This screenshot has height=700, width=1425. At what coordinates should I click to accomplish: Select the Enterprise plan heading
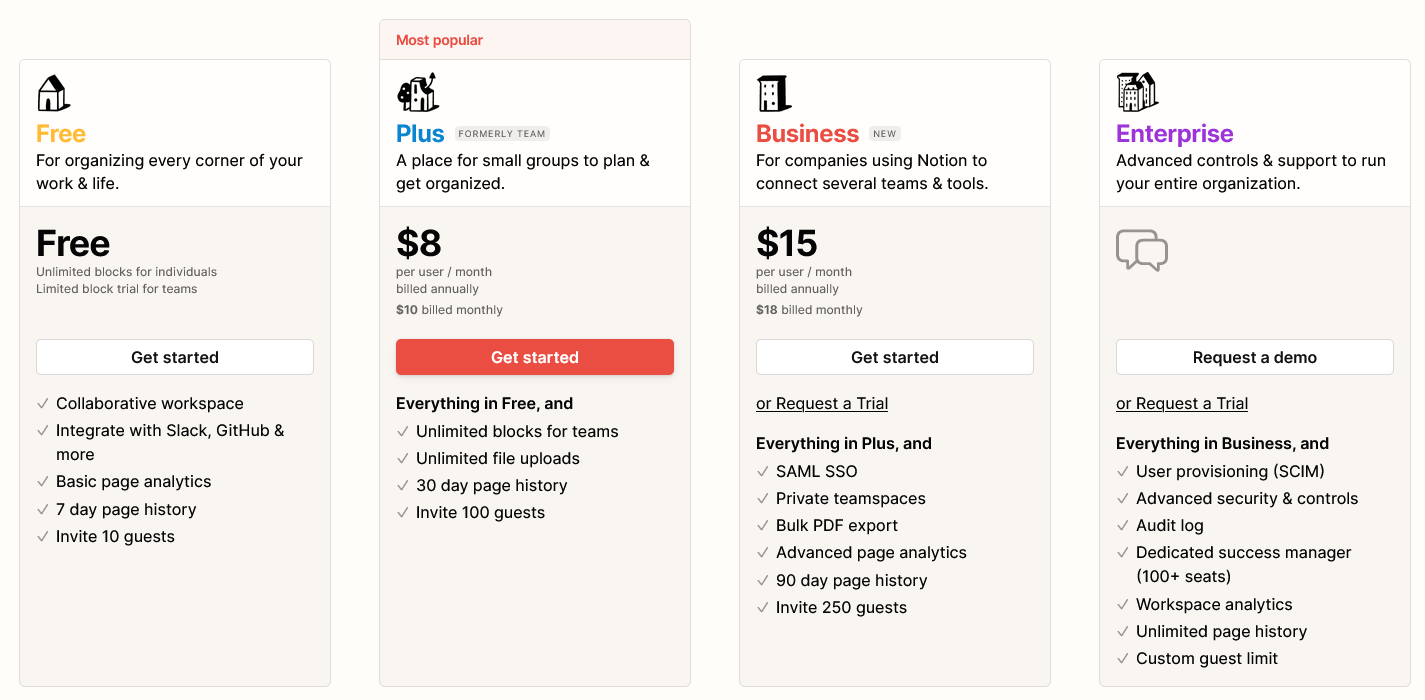coord(1175,134)
